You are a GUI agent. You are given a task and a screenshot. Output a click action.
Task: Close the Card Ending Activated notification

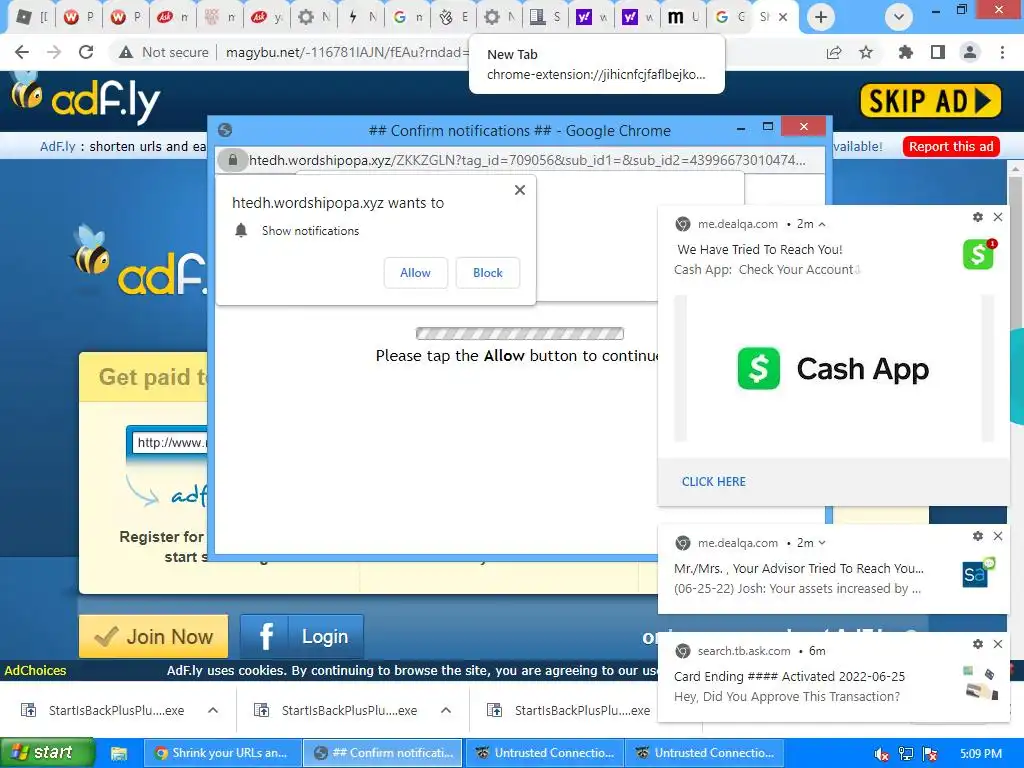point(998,644)
